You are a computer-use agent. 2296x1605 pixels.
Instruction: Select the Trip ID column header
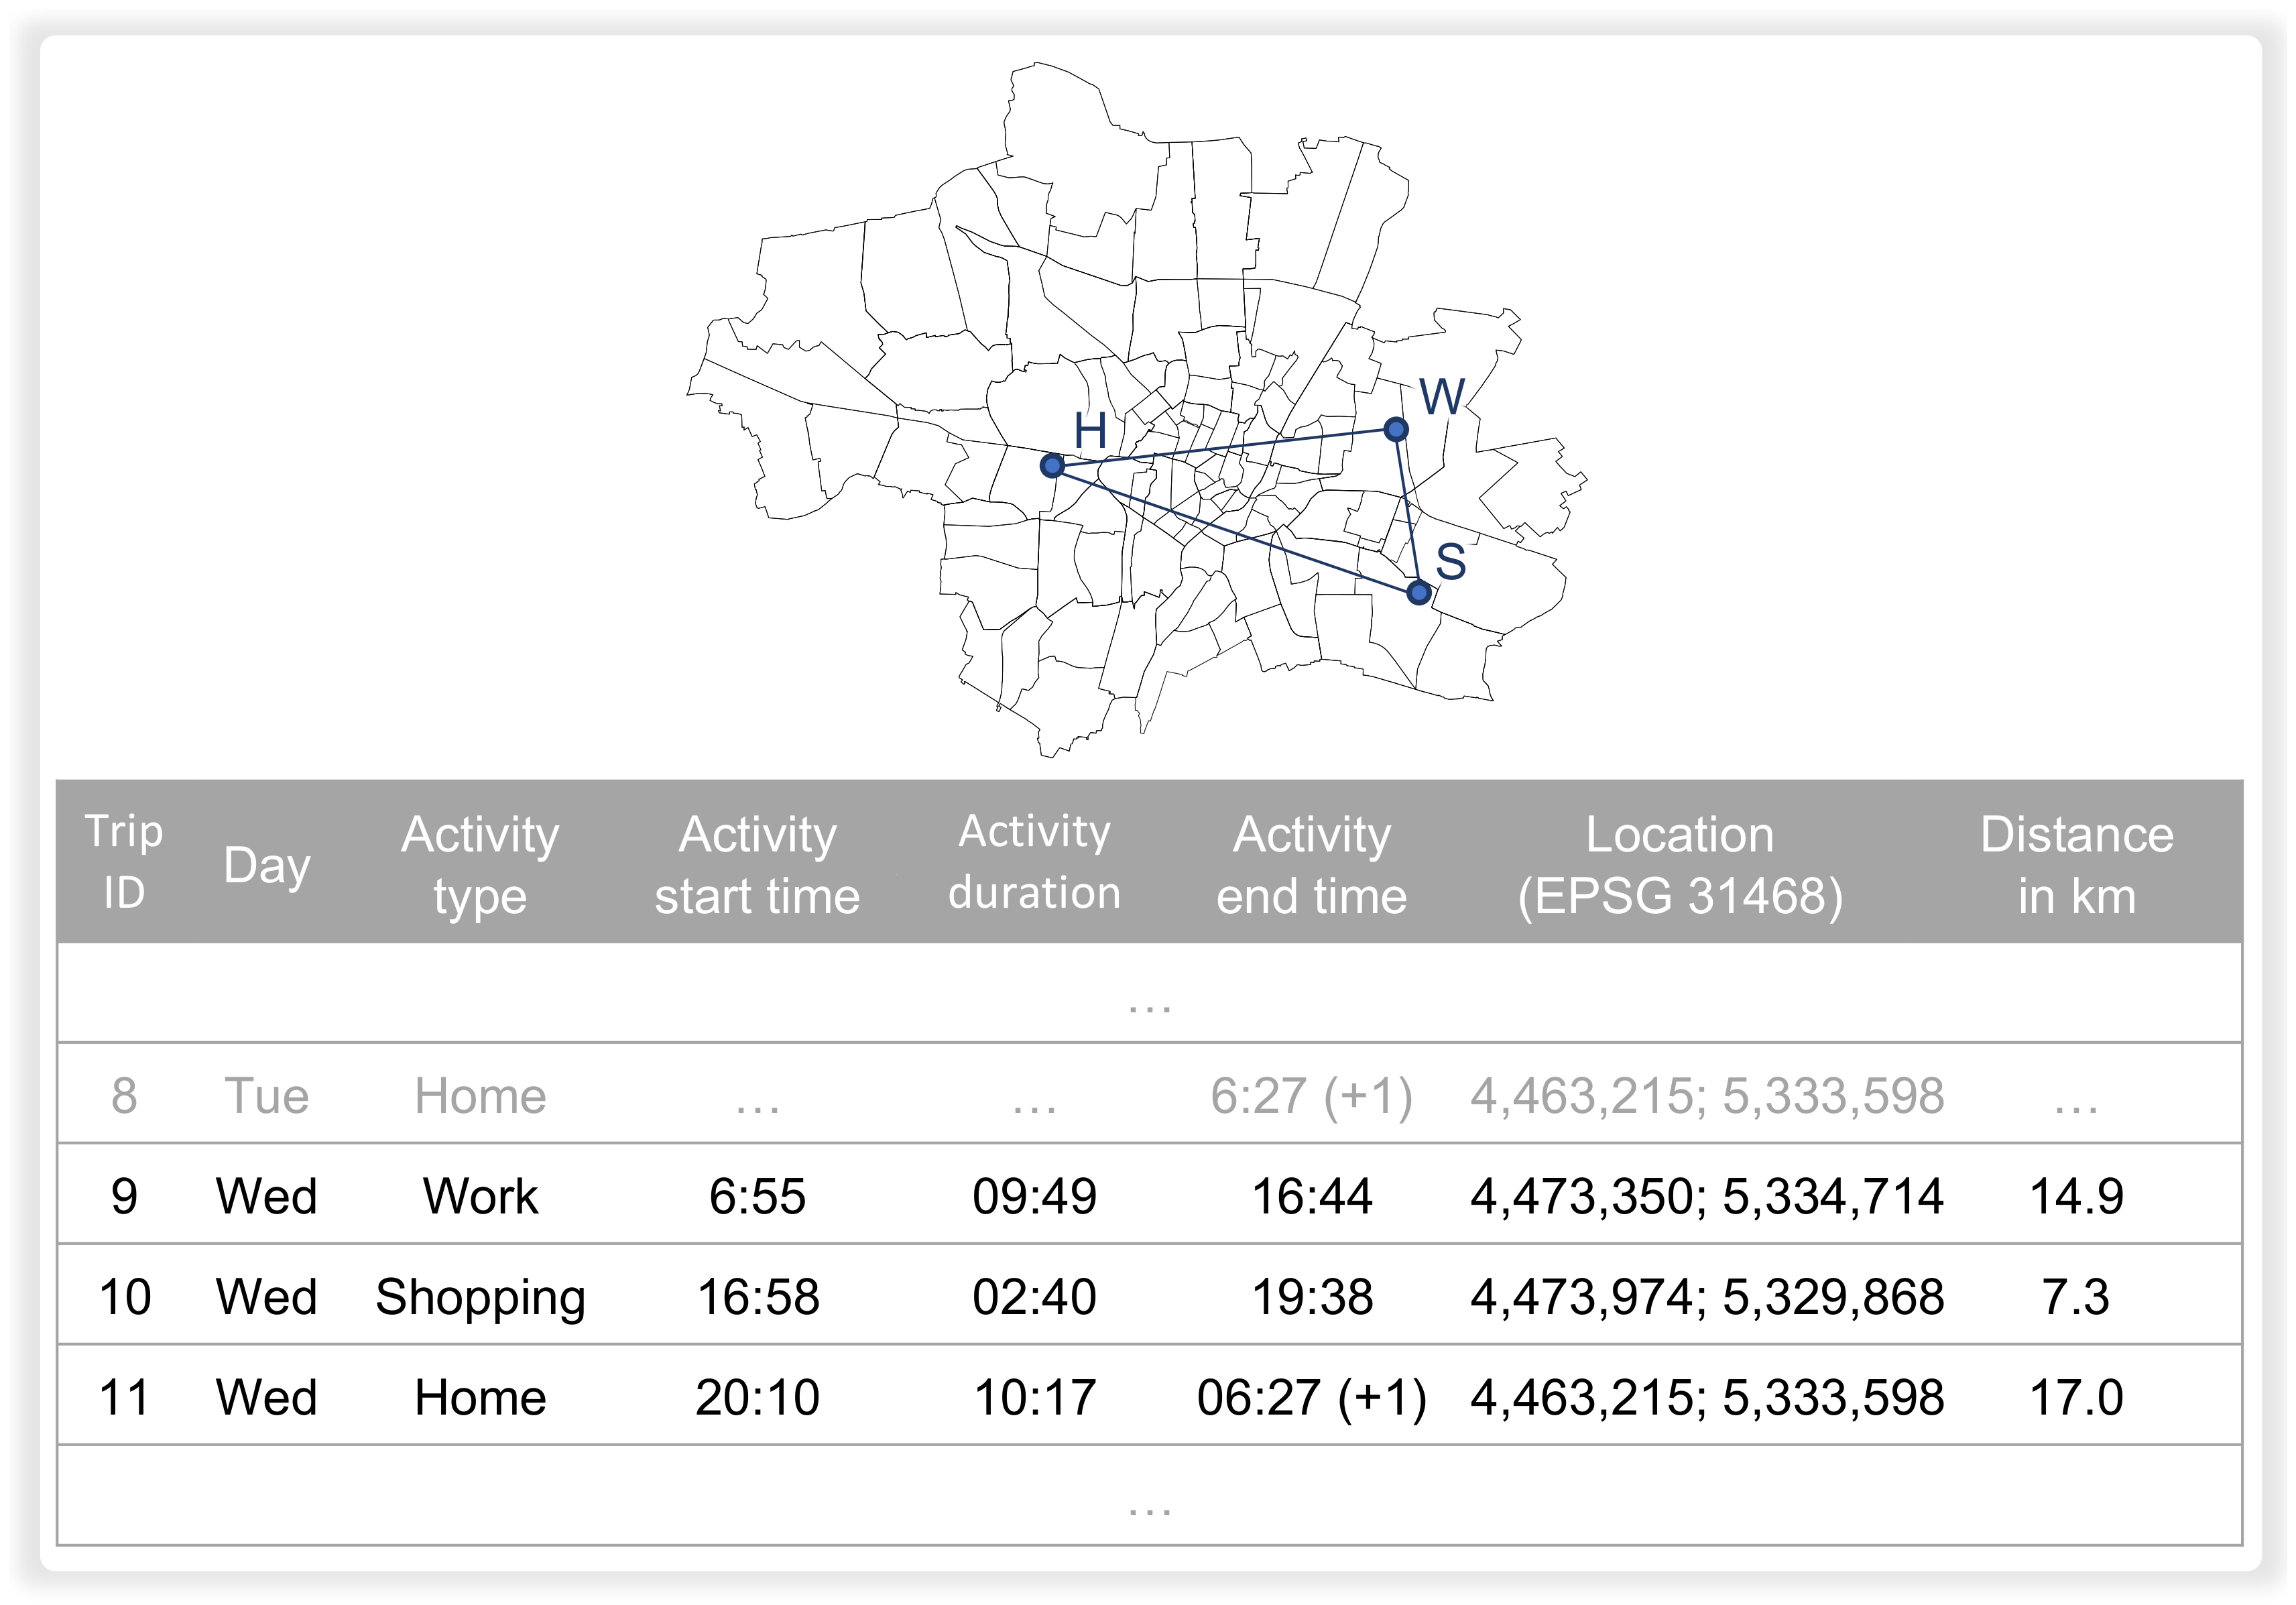point(124,861)
